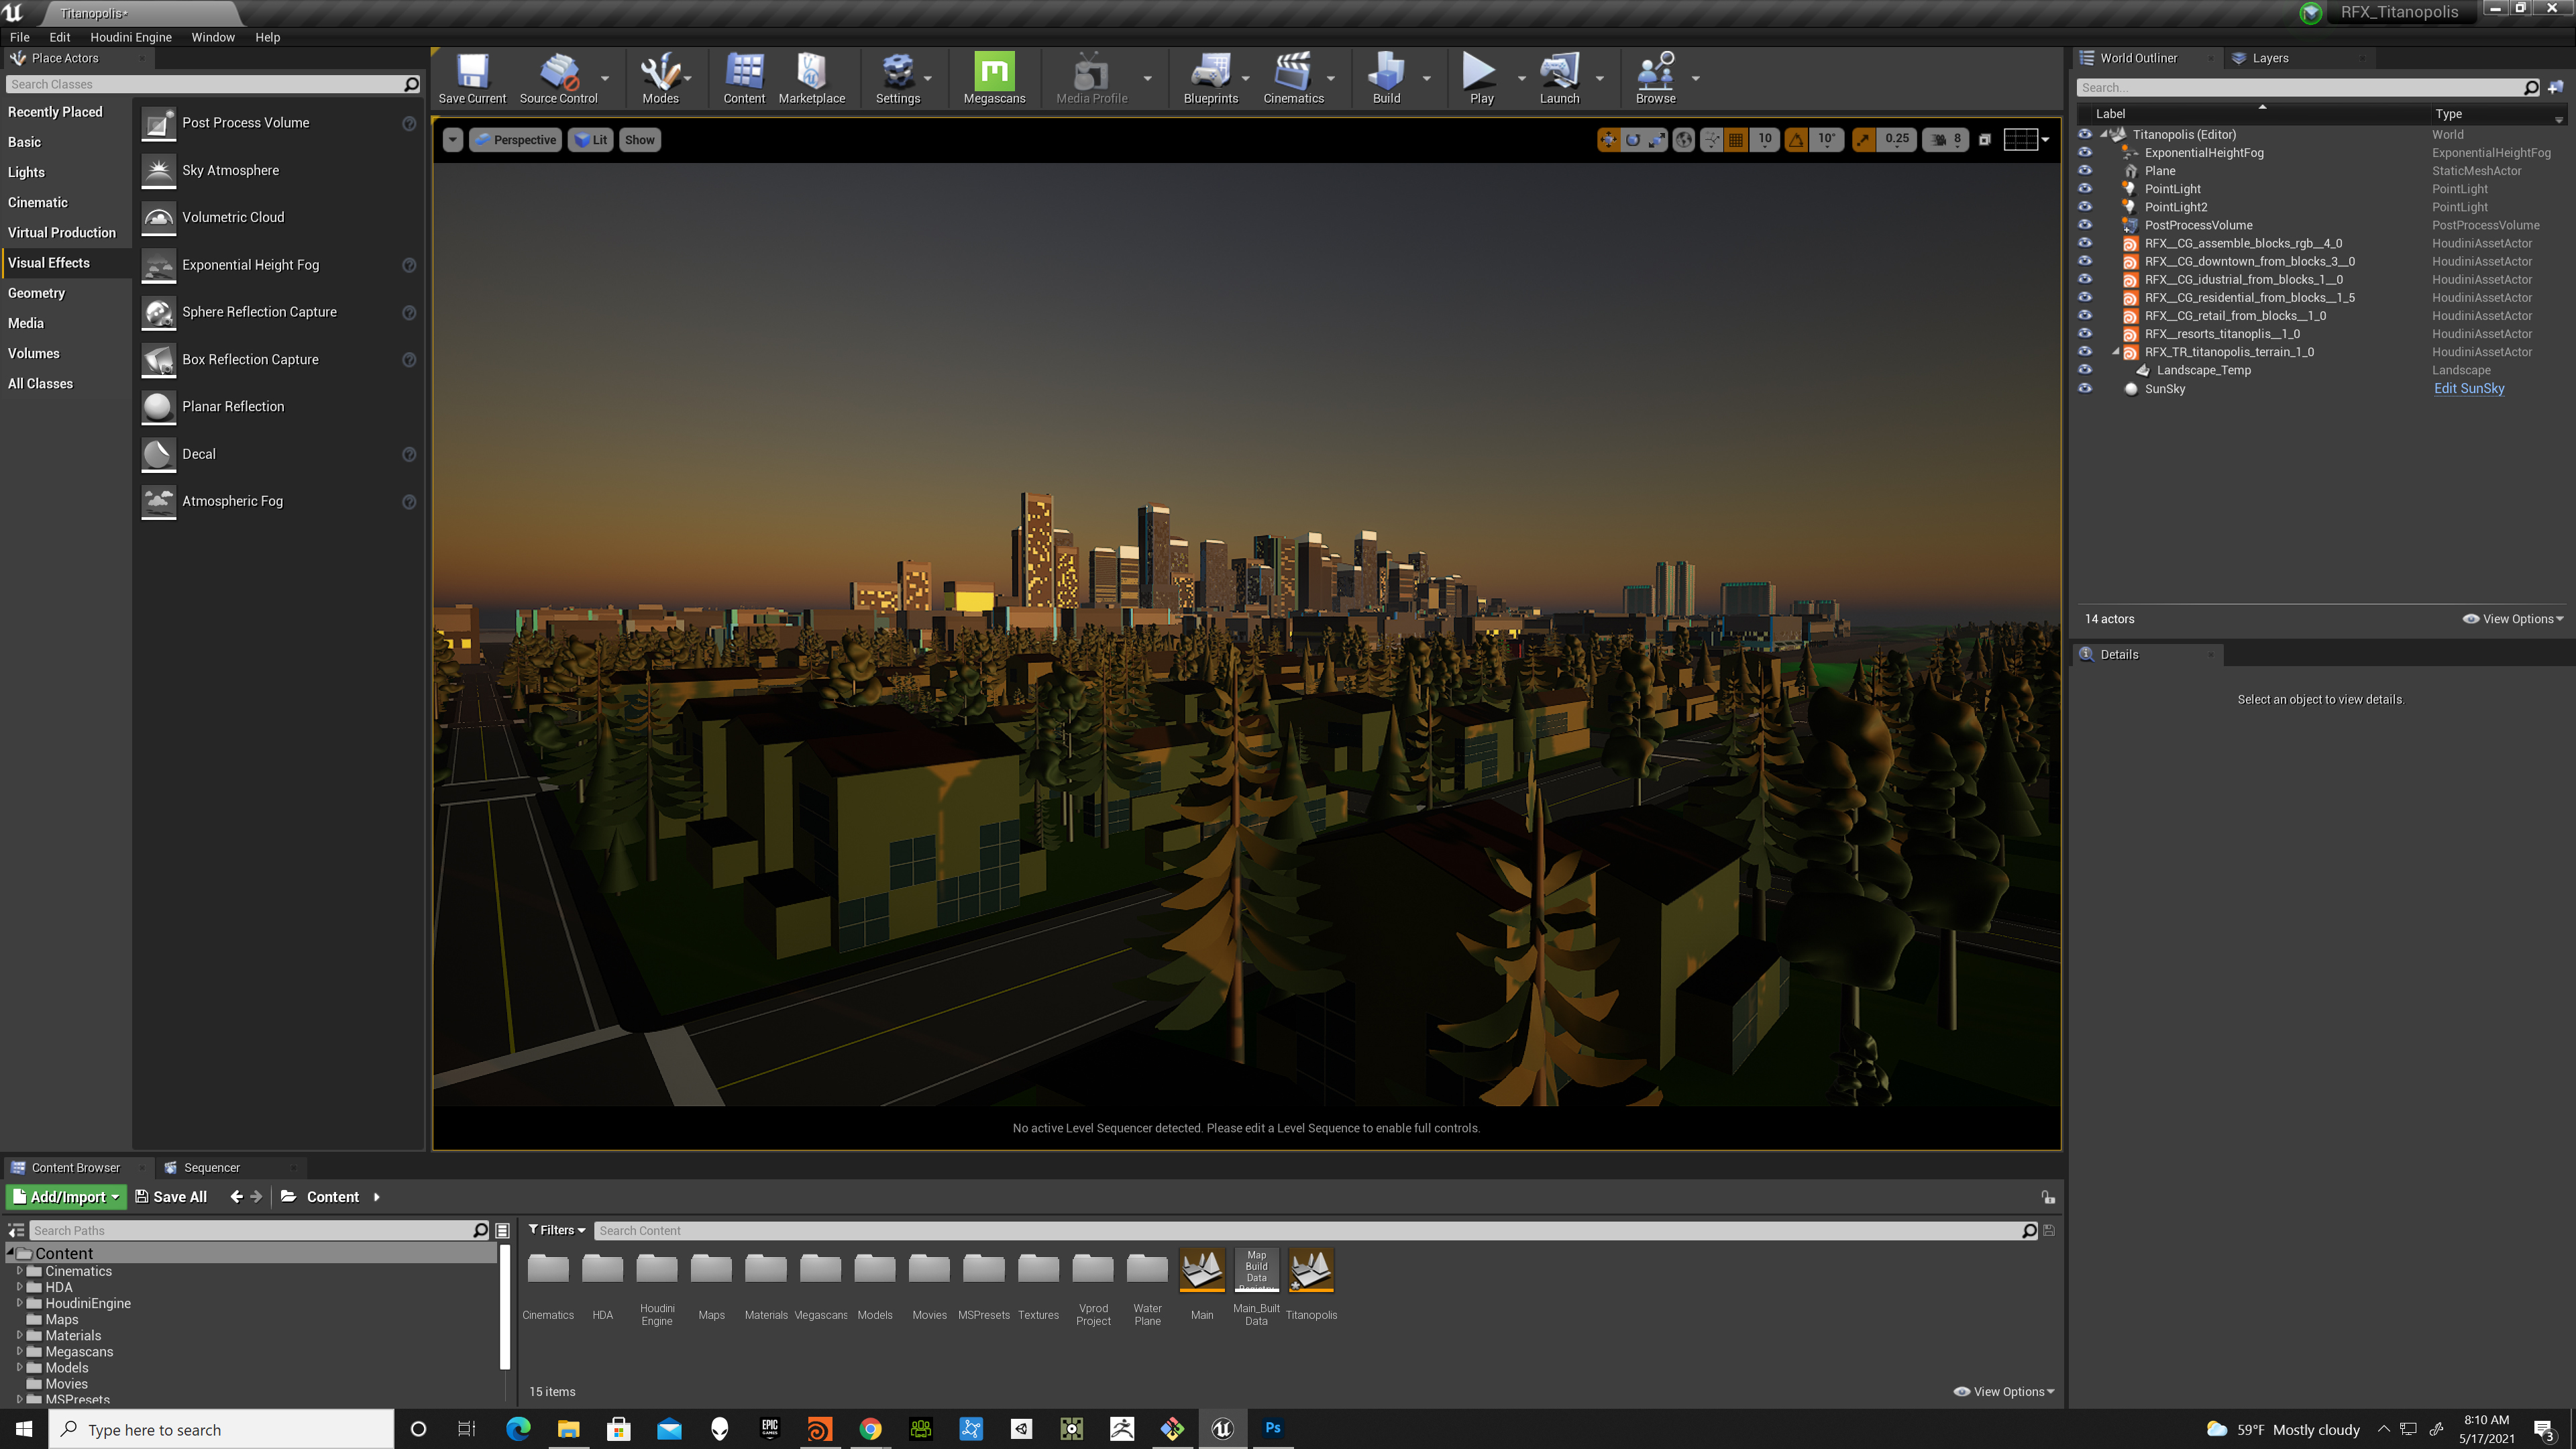Screen dimensions: 2576x1449
Task: Hide the PointLight actor
Action: (x=2085, y=189)
